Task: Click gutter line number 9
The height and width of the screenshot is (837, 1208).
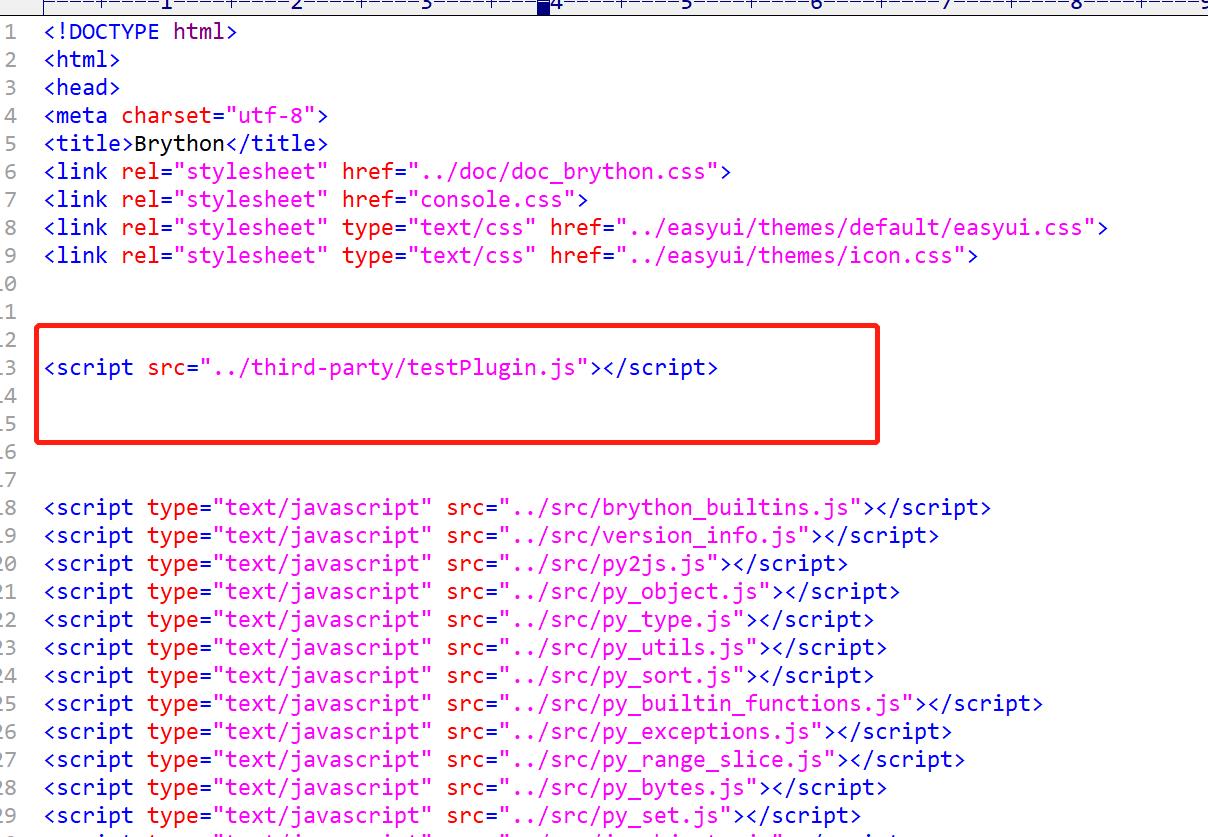Action: coord(11,256)
